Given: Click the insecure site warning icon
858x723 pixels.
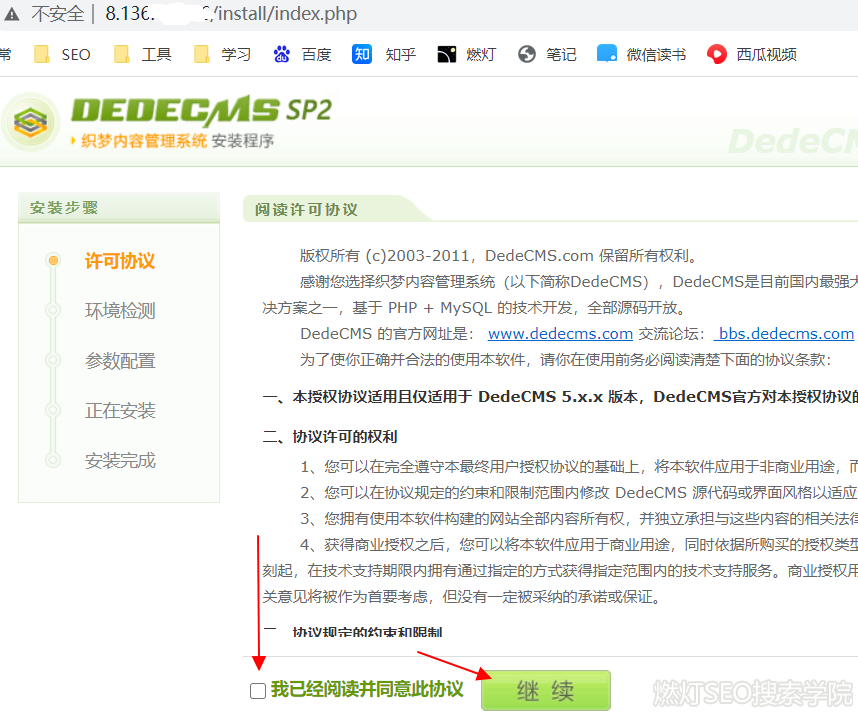Looking at the screenshot, I should 12,14.
